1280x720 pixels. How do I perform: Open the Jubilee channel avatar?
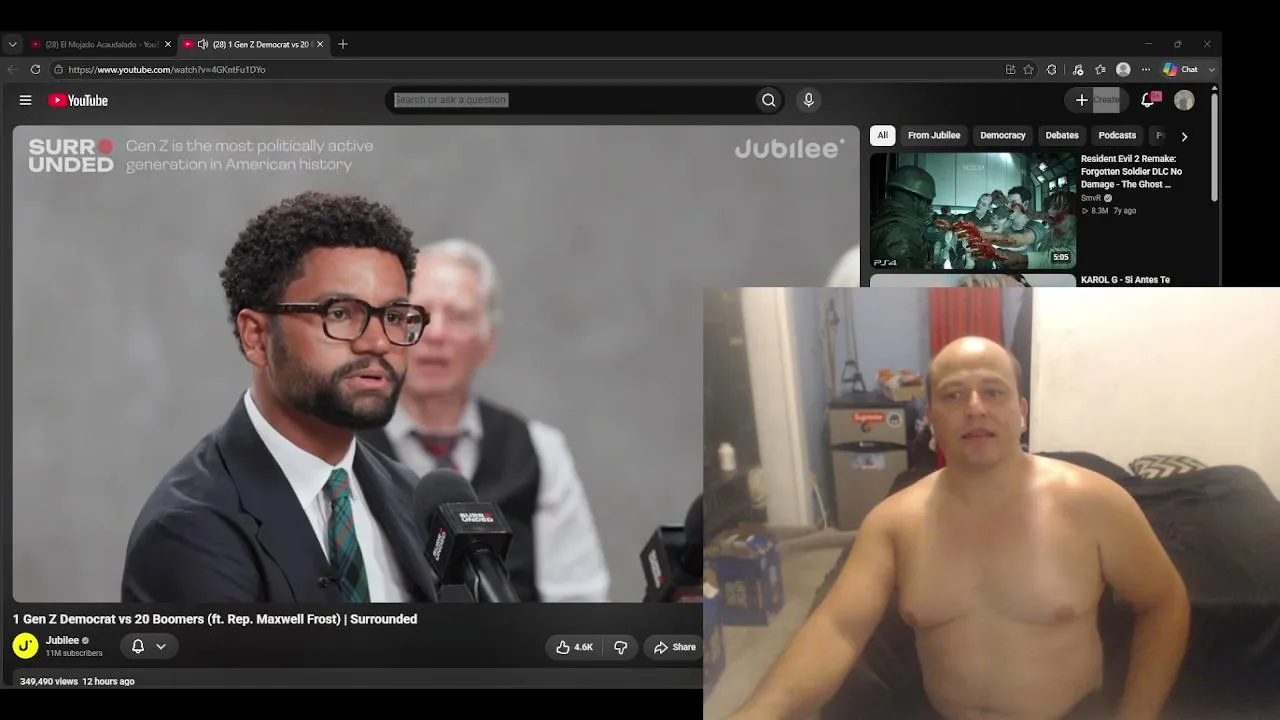pos(26,646)
